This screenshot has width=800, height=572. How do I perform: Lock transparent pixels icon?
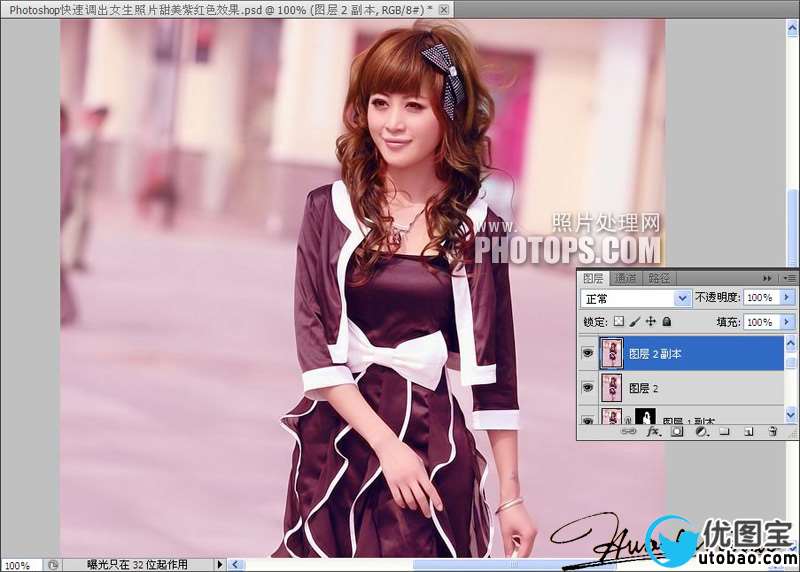(618, 321)
